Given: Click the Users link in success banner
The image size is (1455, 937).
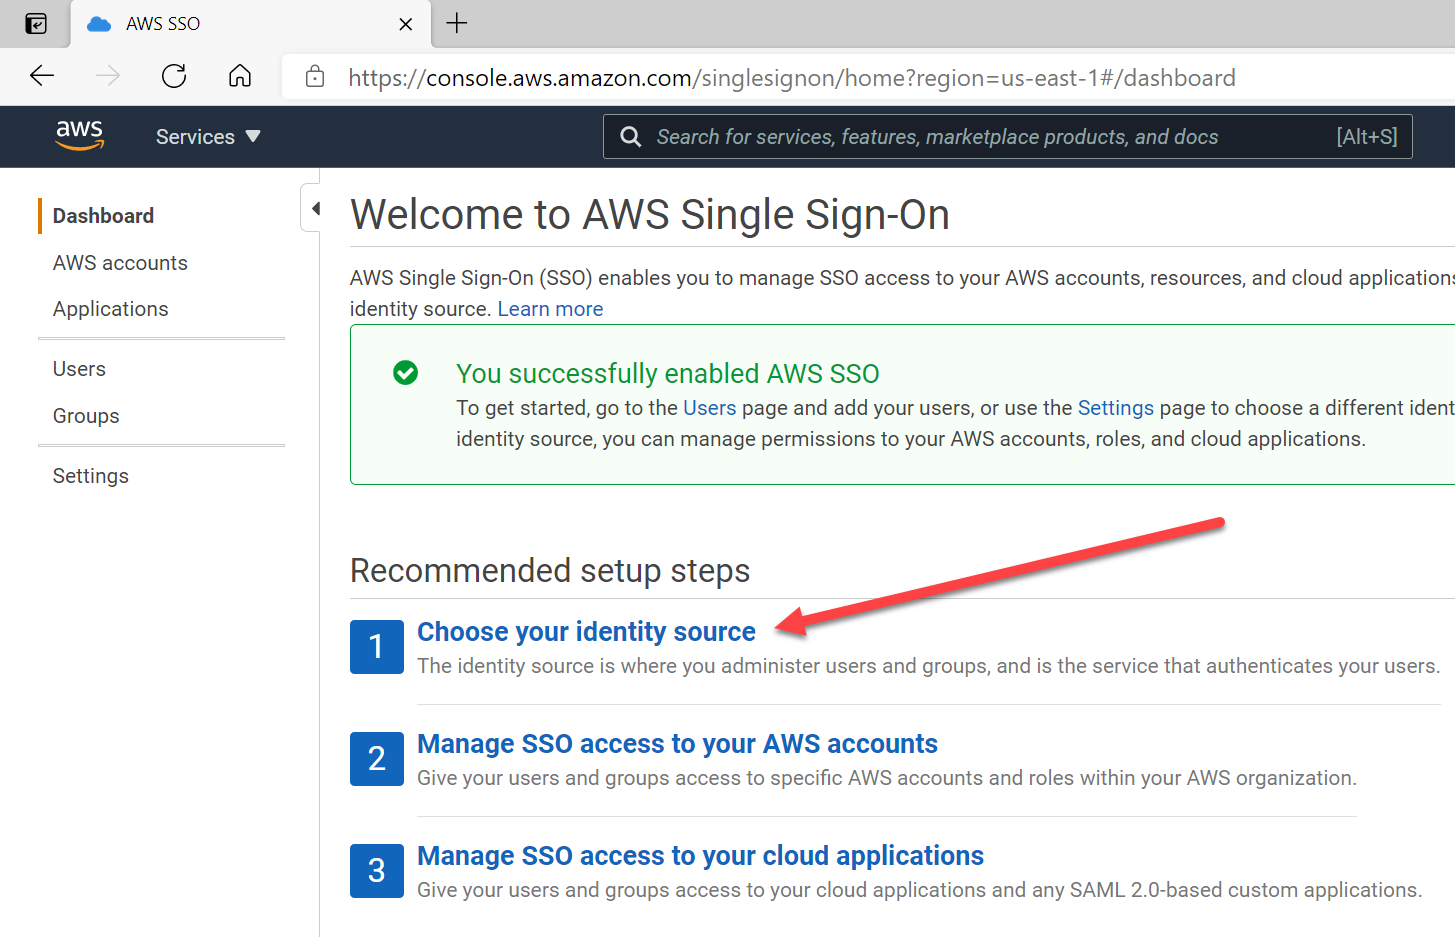Looking at the screenshot, I should 709,408.
